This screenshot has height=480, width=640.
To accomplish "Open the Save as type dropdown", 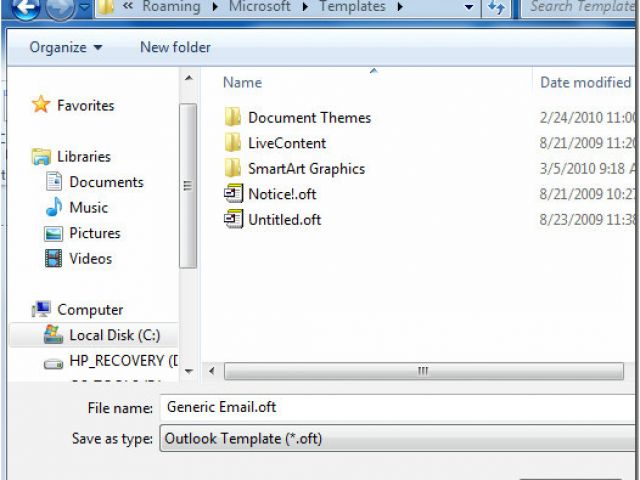I will [398, 438].
